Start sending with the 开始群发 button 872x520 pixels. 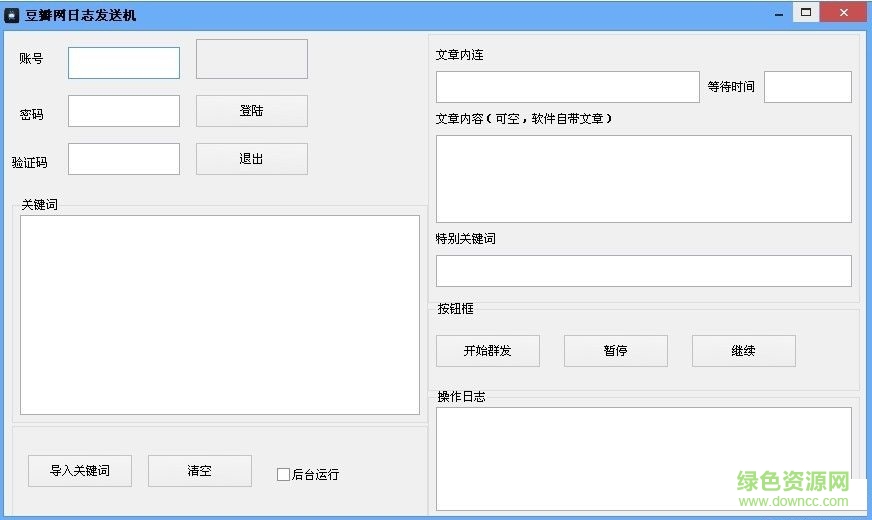tap(488, 351)
